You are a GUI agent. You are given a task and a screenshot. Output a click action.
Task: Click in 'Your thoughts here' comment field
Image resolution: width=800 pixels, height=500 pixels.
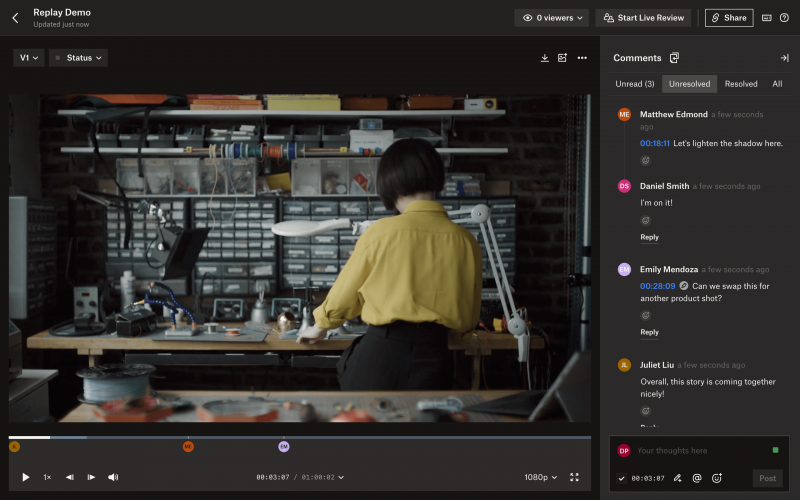[x=702, y=451]
